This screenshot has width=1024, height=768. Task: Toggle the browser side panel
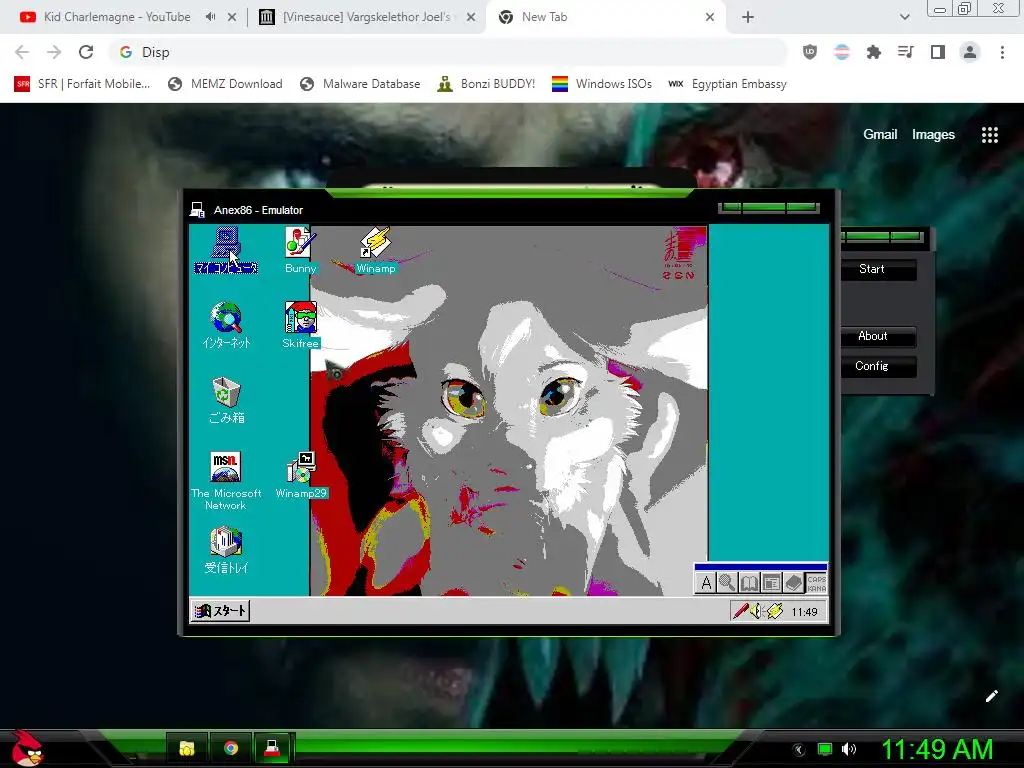pyautogui.click(x=938, y=52)
